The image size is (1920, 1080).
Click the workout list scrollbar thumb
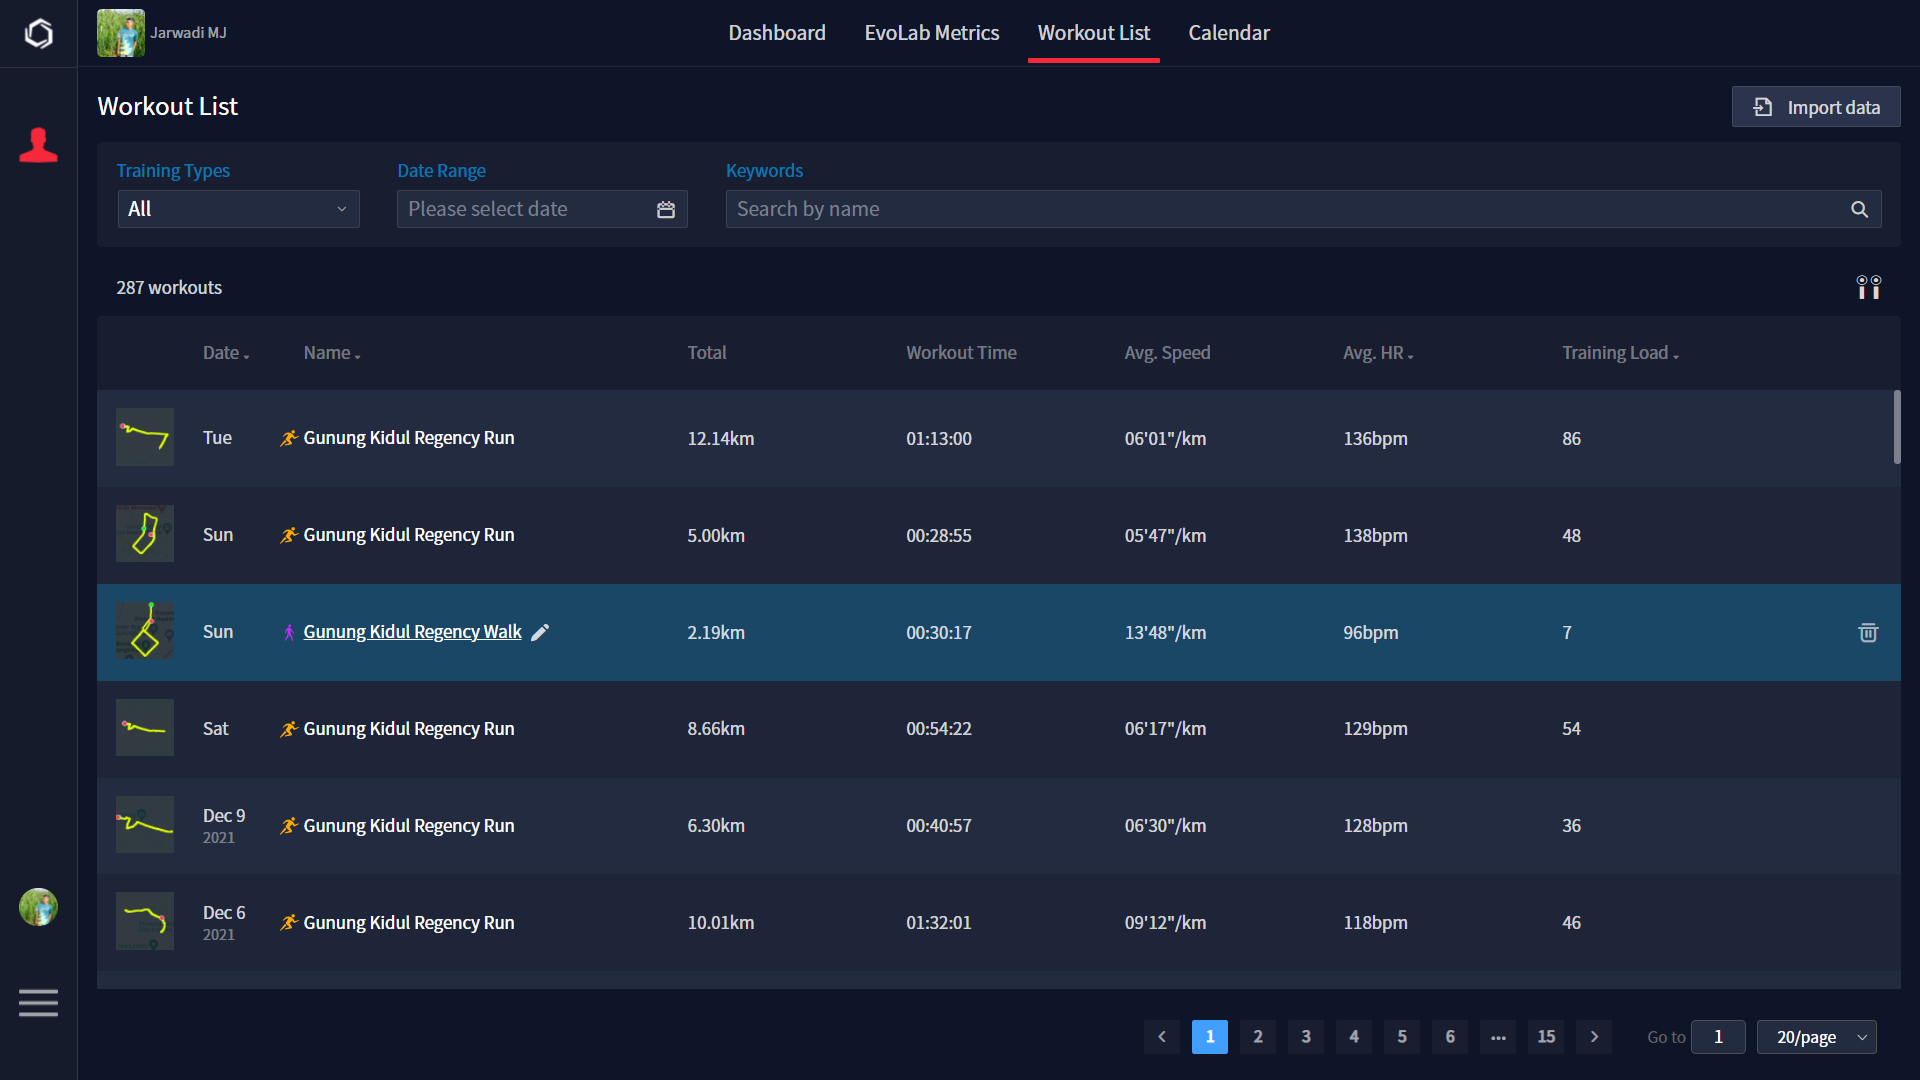point(1896,427)
